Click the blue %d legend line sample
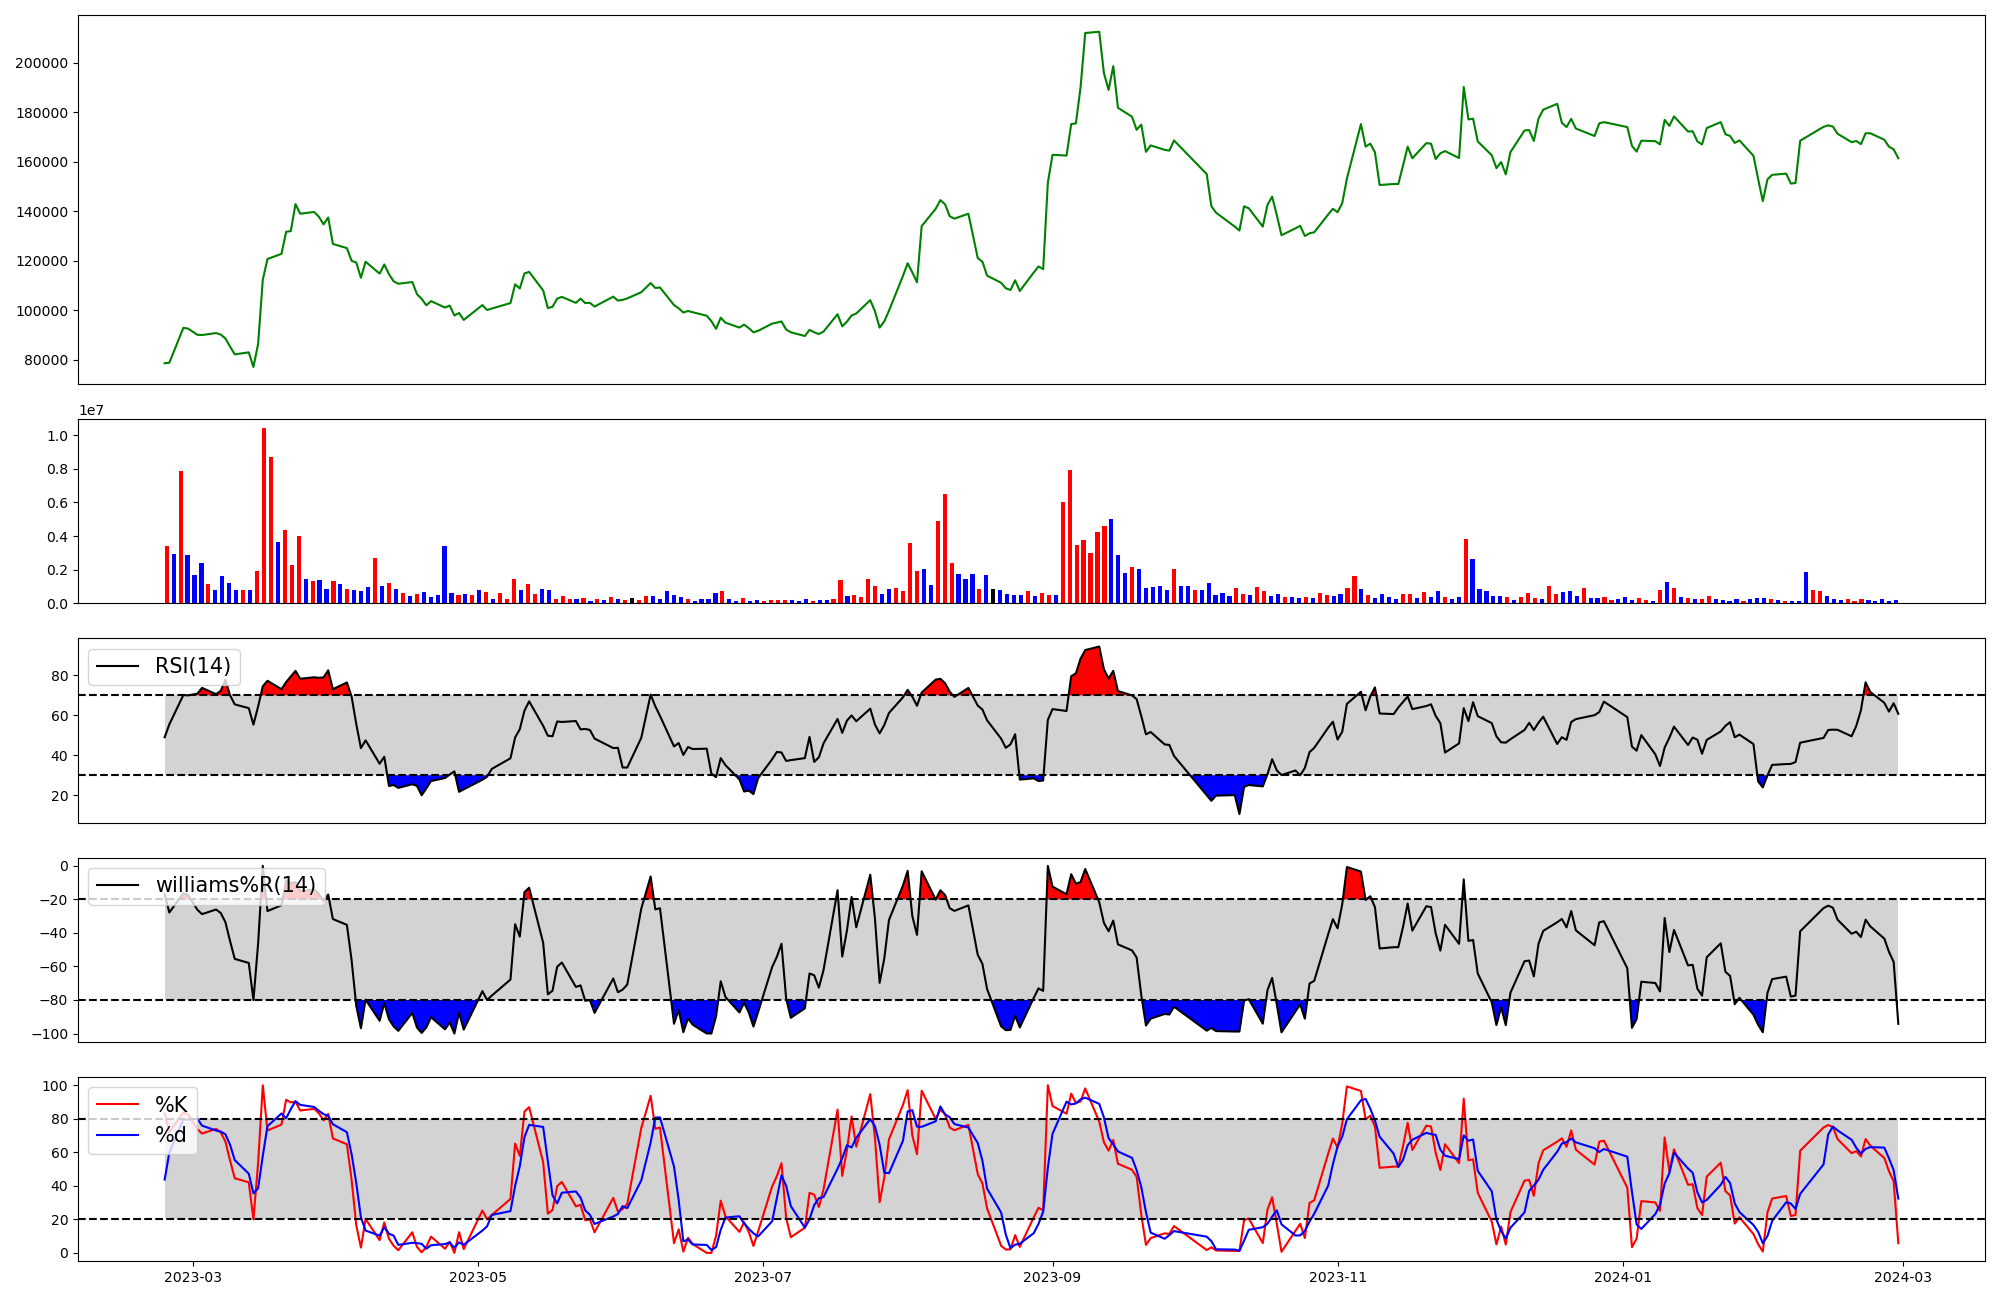Image resolution: width=2000 pixels, height=1300 pixels. coord(116,1135)
